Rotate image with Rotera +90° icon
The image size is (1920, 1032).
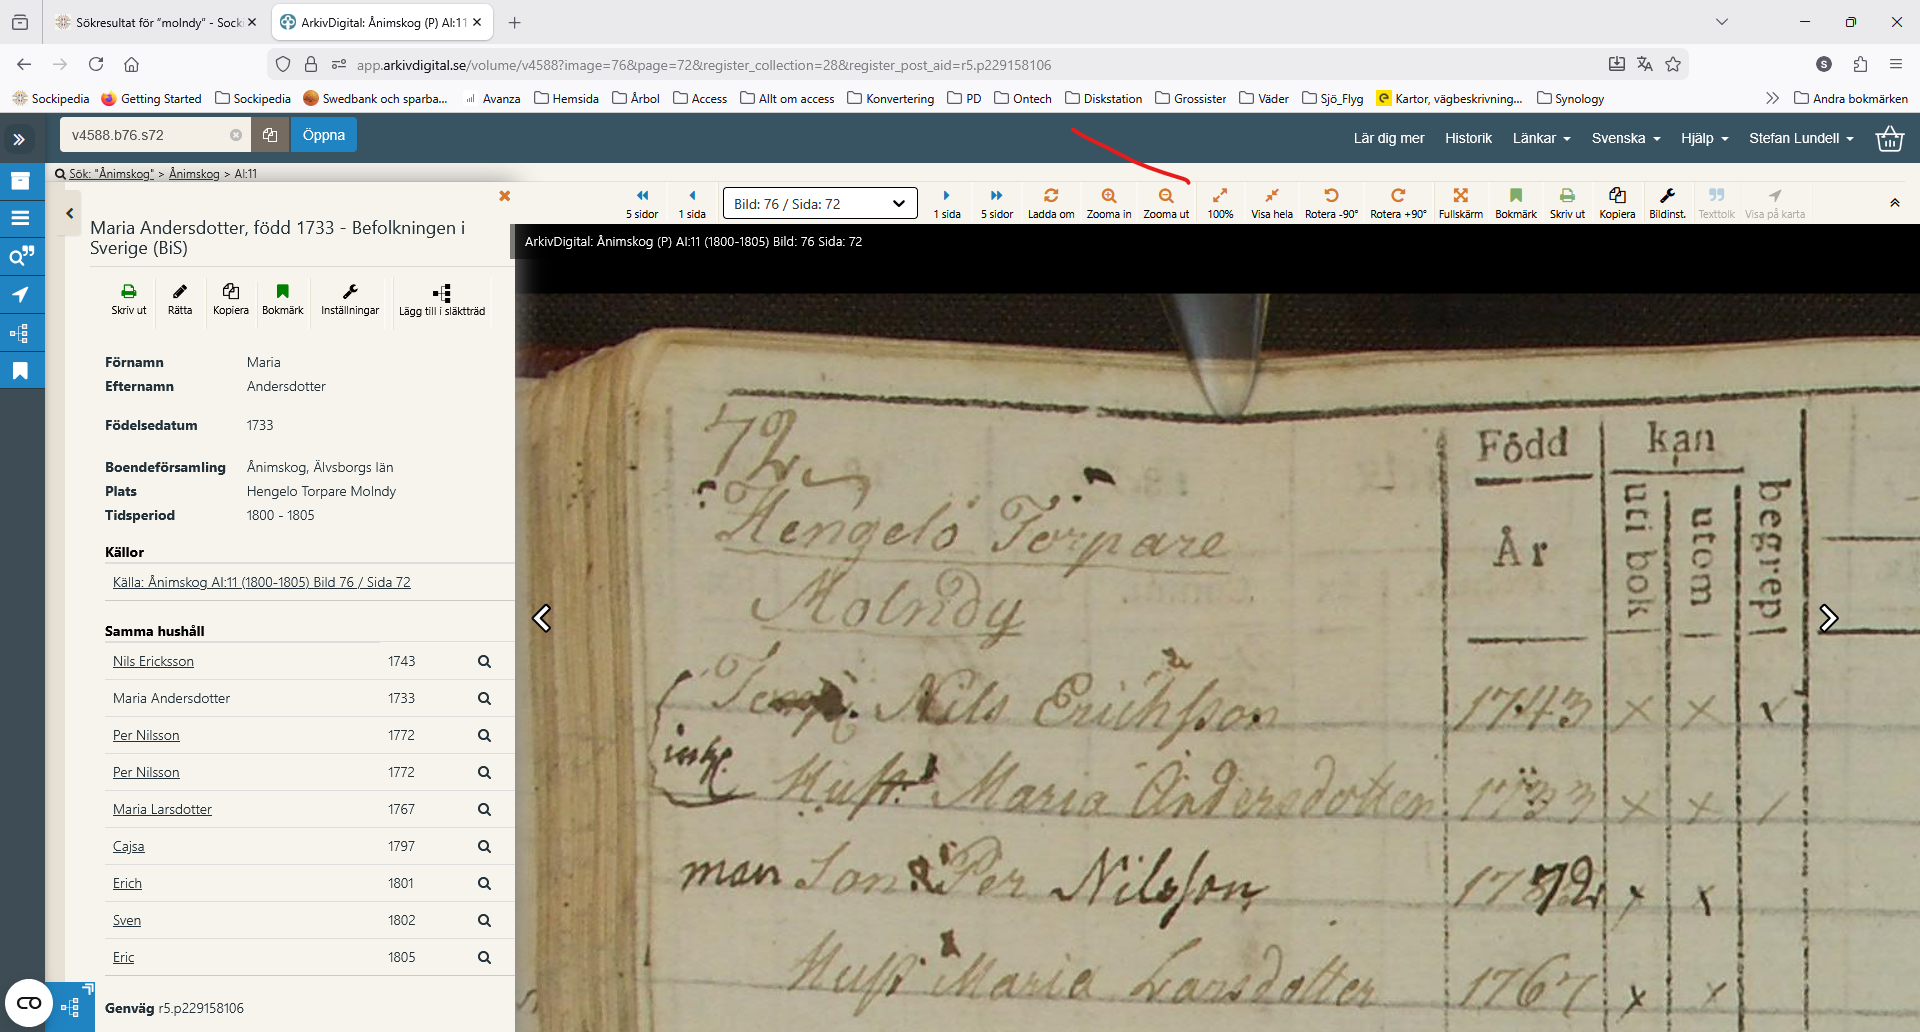1397,196
